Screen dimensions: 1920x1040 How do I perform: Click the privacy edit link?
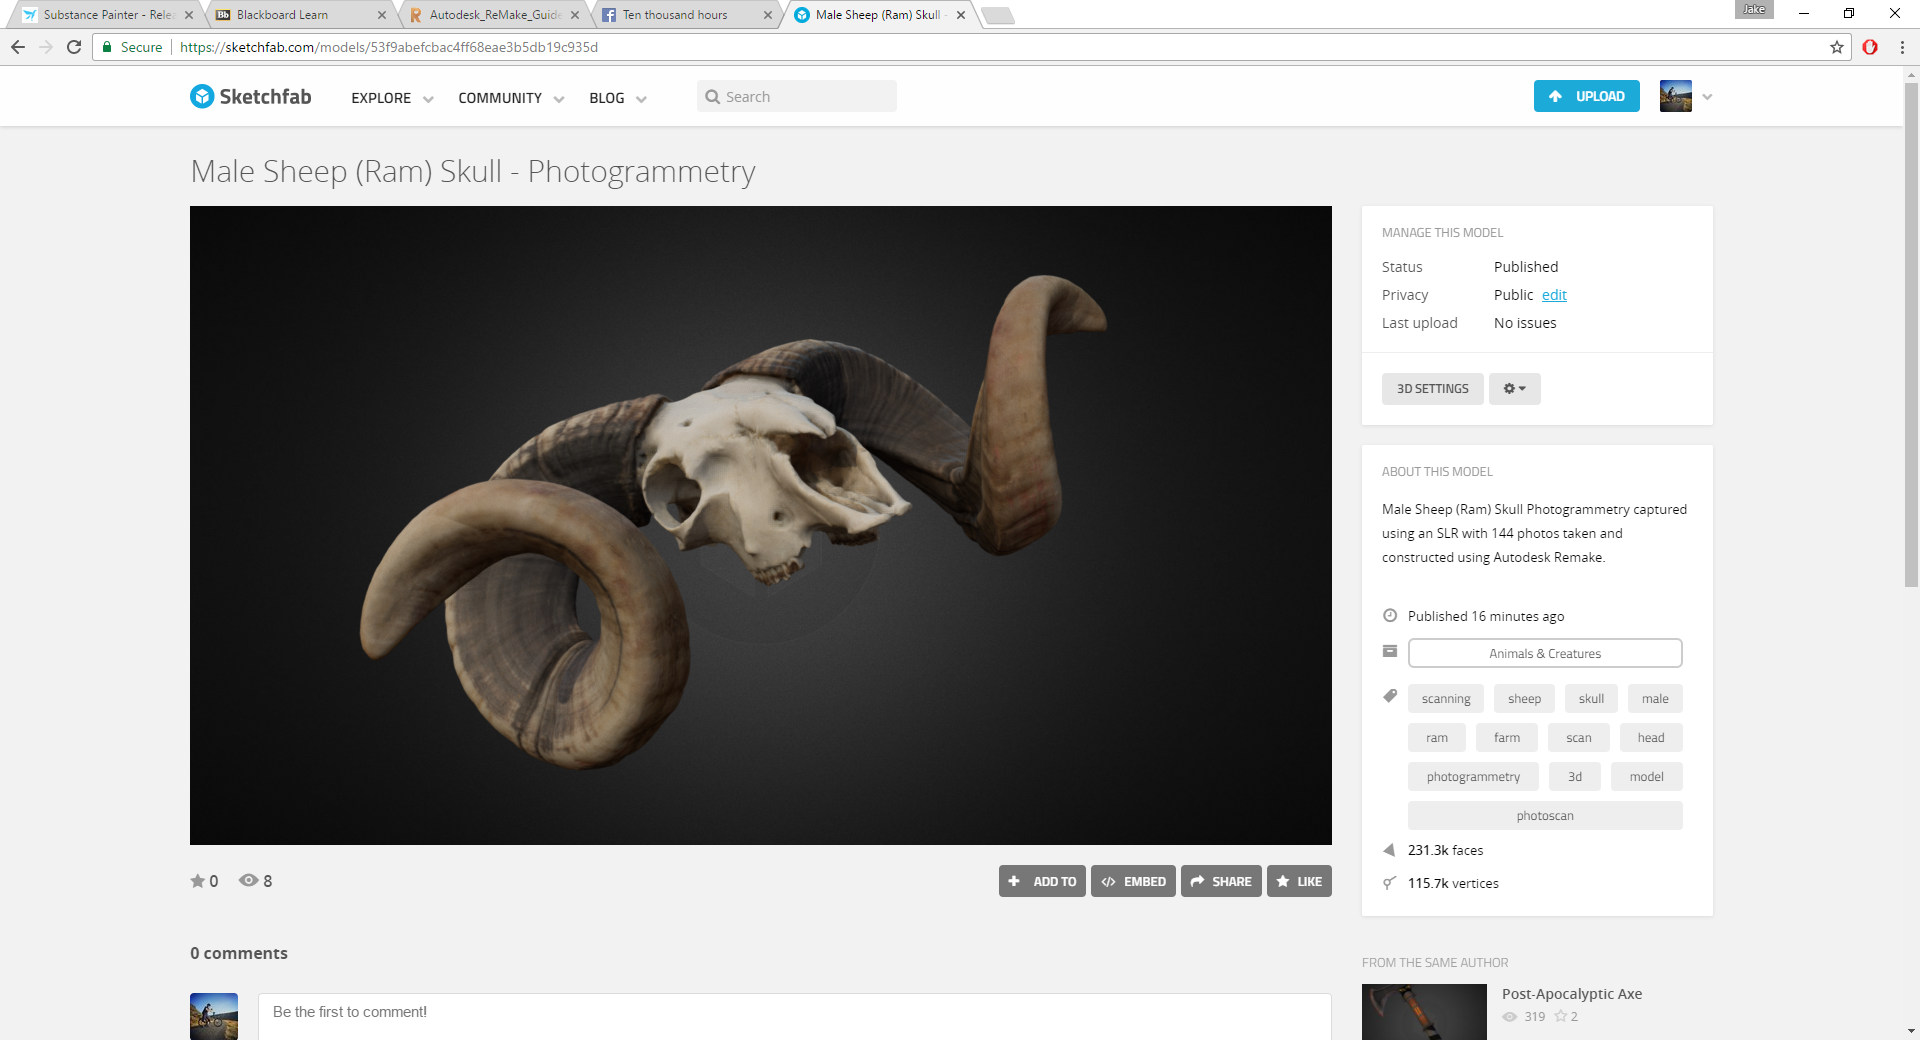pos(1554,295)
